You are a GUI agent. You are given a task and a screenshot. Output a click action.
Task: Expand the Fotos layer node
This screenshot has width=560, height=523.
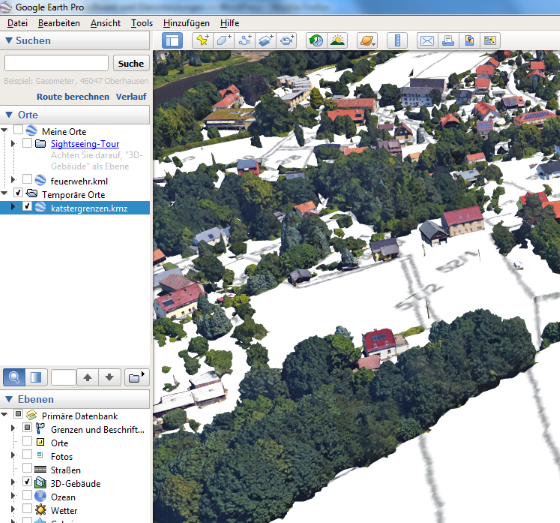[x=13, y=455]
